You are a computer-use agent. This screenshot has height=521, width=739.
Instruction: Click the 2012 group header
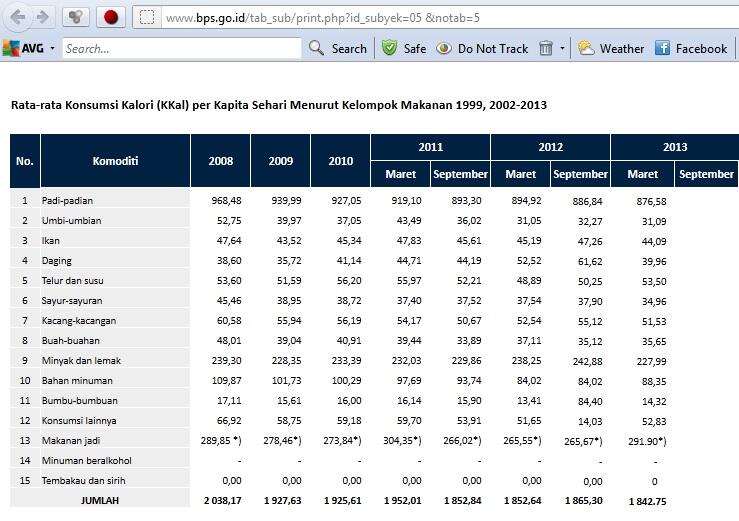[x=550, y=147]
